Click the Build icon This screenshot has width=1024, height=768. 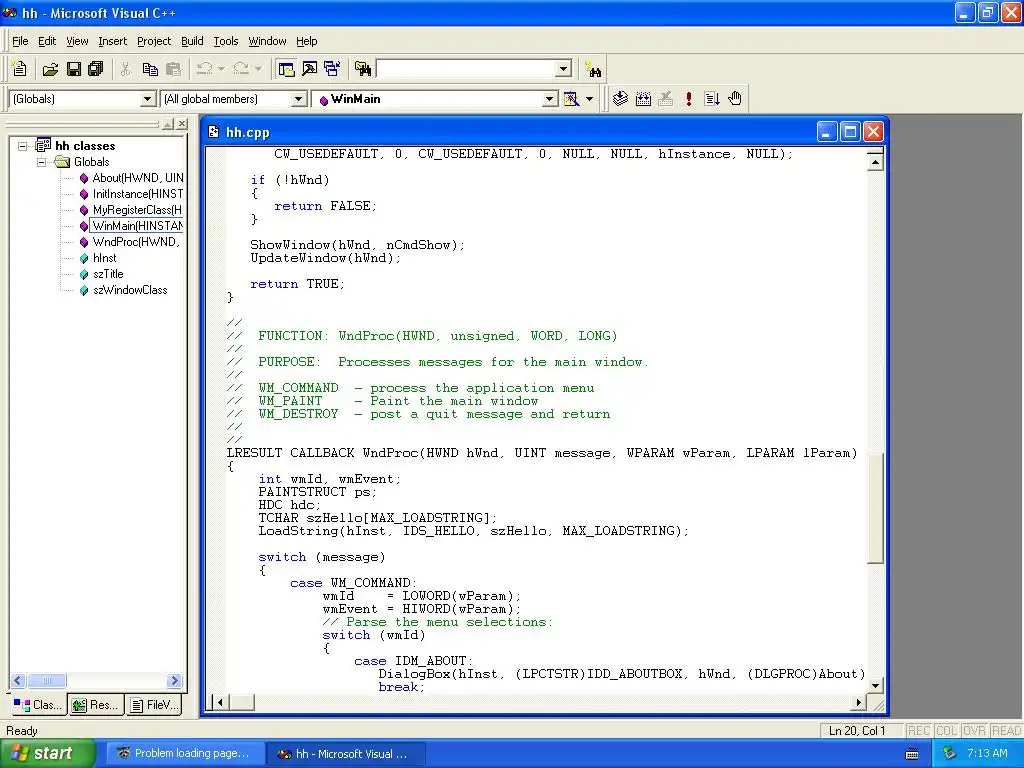pos(643,99)
